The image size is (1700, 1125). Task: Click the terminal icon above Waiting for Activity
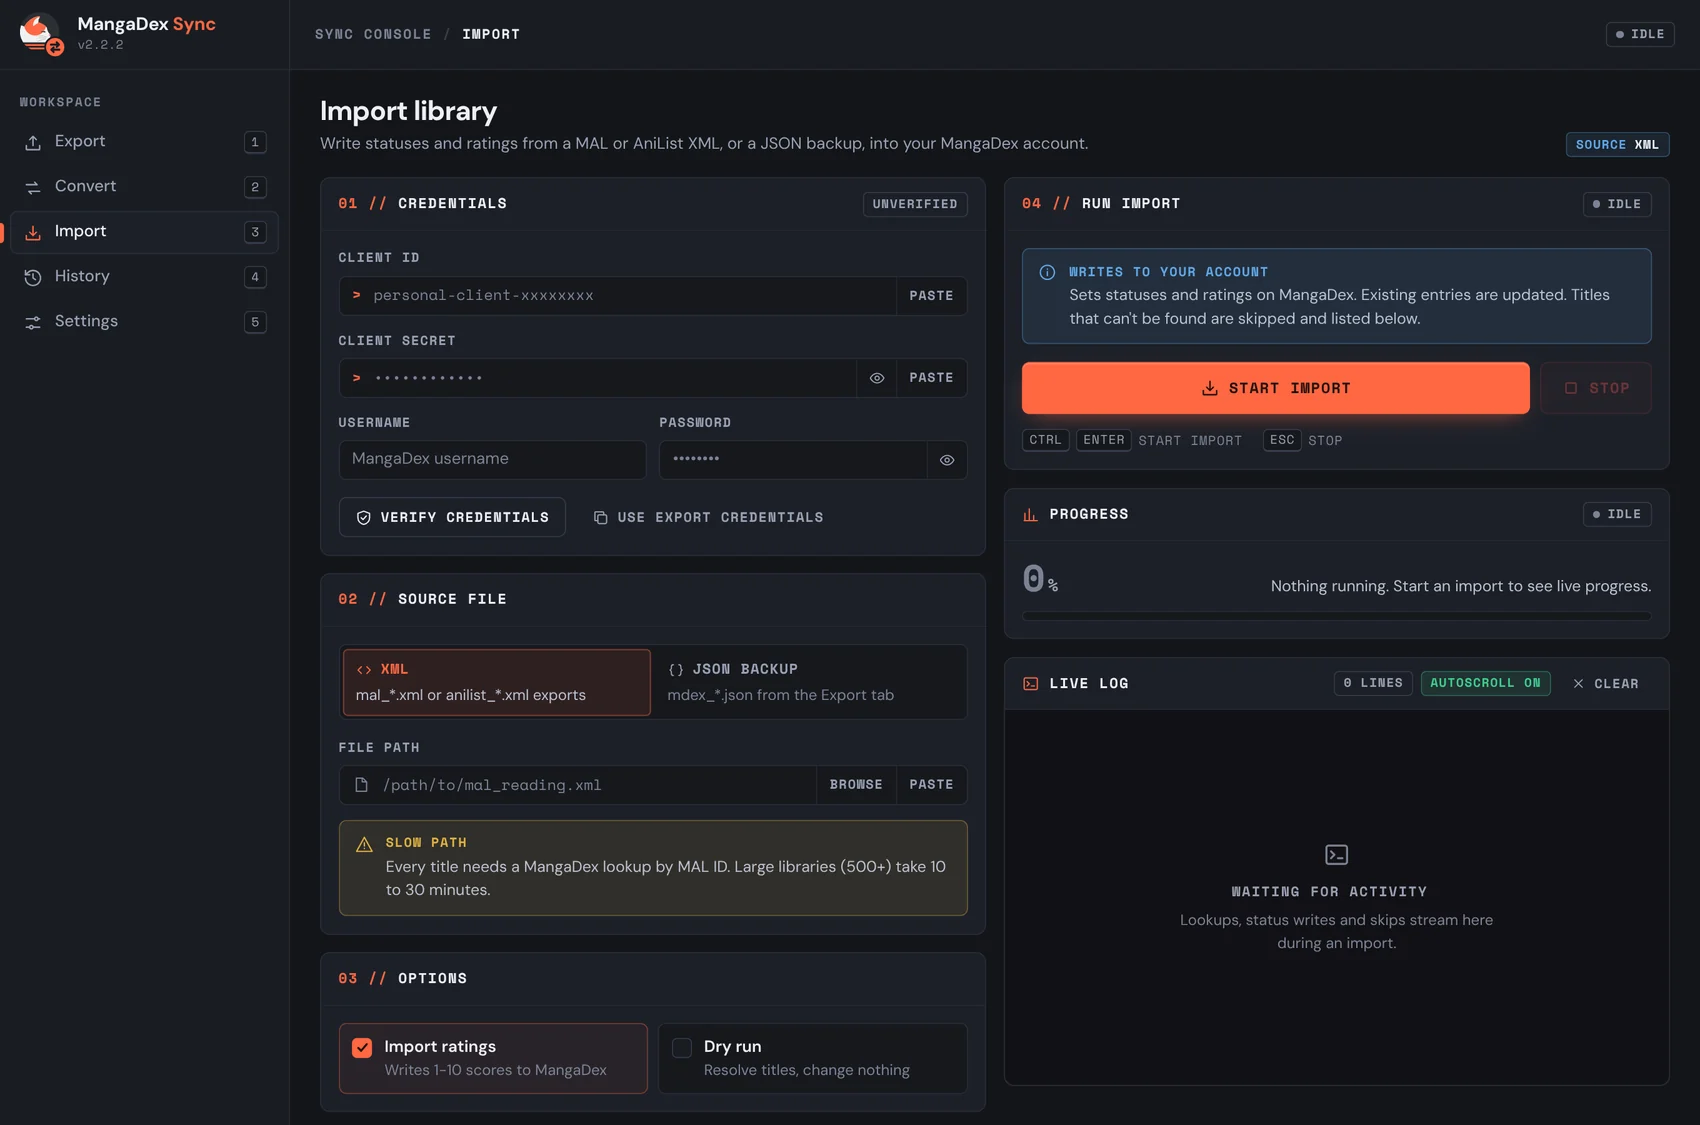click(x=1336, y=855)
